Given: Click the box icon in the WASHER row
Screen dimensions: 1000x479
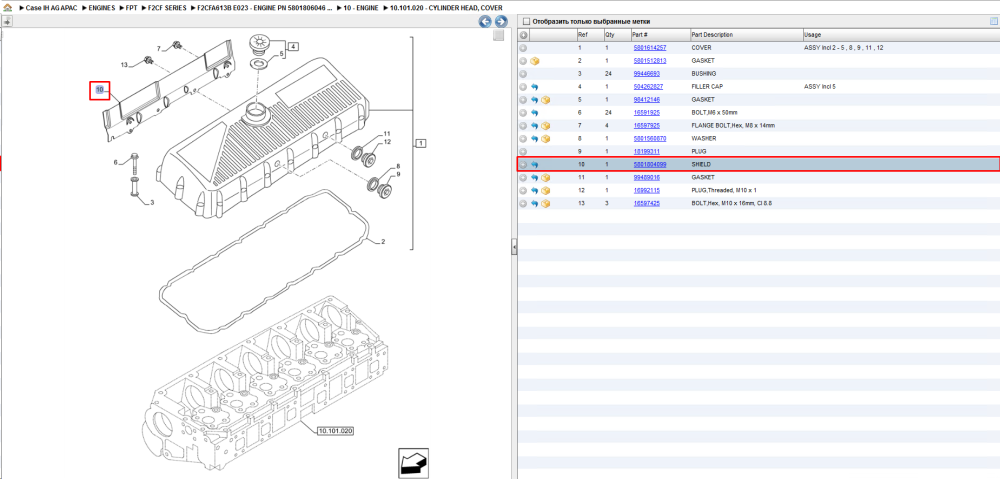Looking at the screenshot, I should [x=546, y=139].
